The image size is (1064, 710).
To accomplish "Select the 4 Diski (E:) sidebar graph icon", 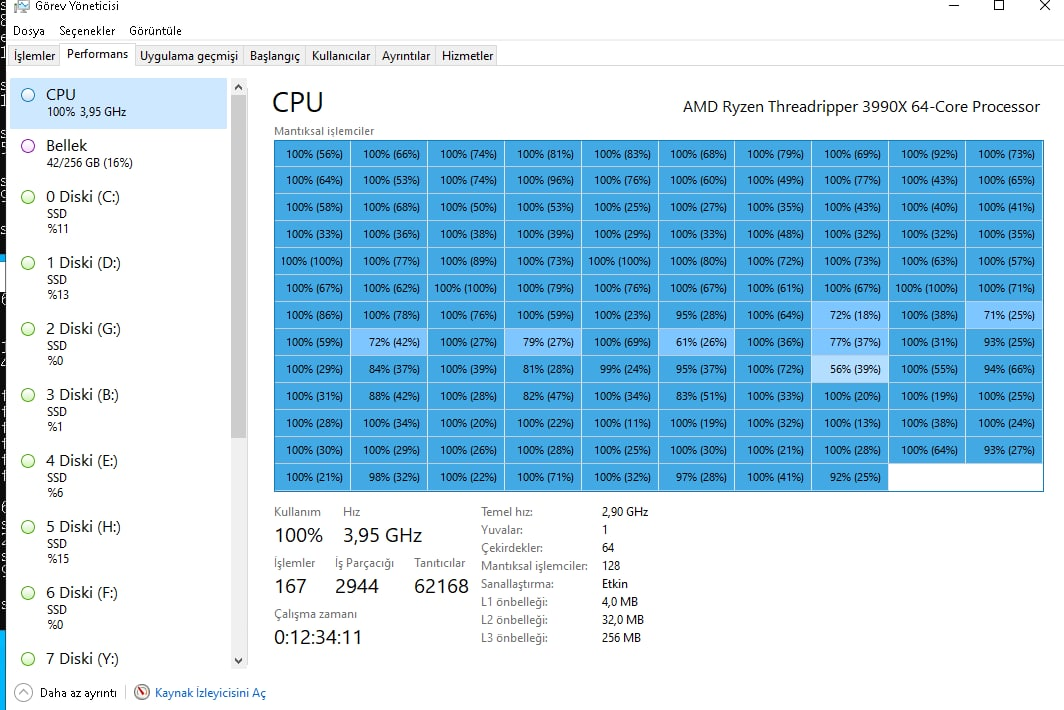I will point(27,461).
